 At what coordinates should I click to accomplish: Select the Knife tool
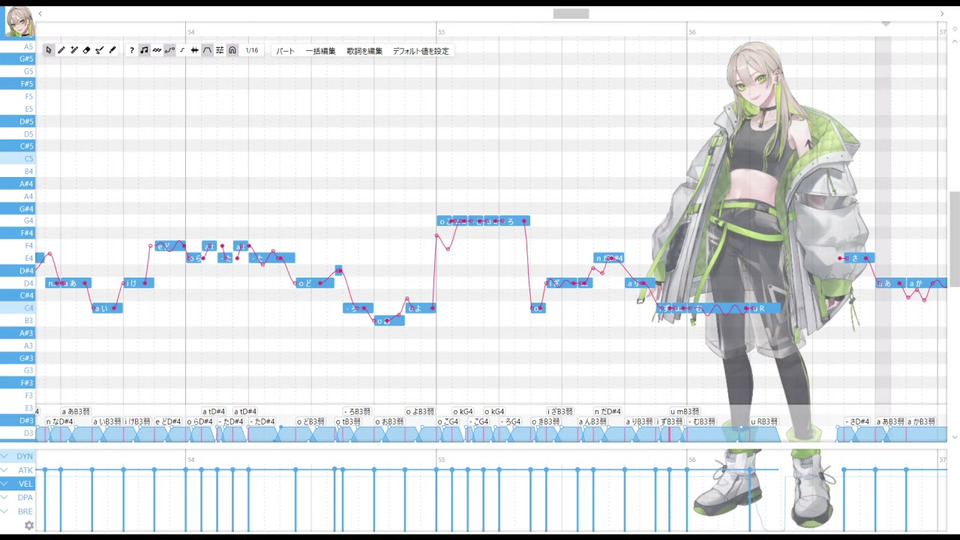tap(113, 50)
